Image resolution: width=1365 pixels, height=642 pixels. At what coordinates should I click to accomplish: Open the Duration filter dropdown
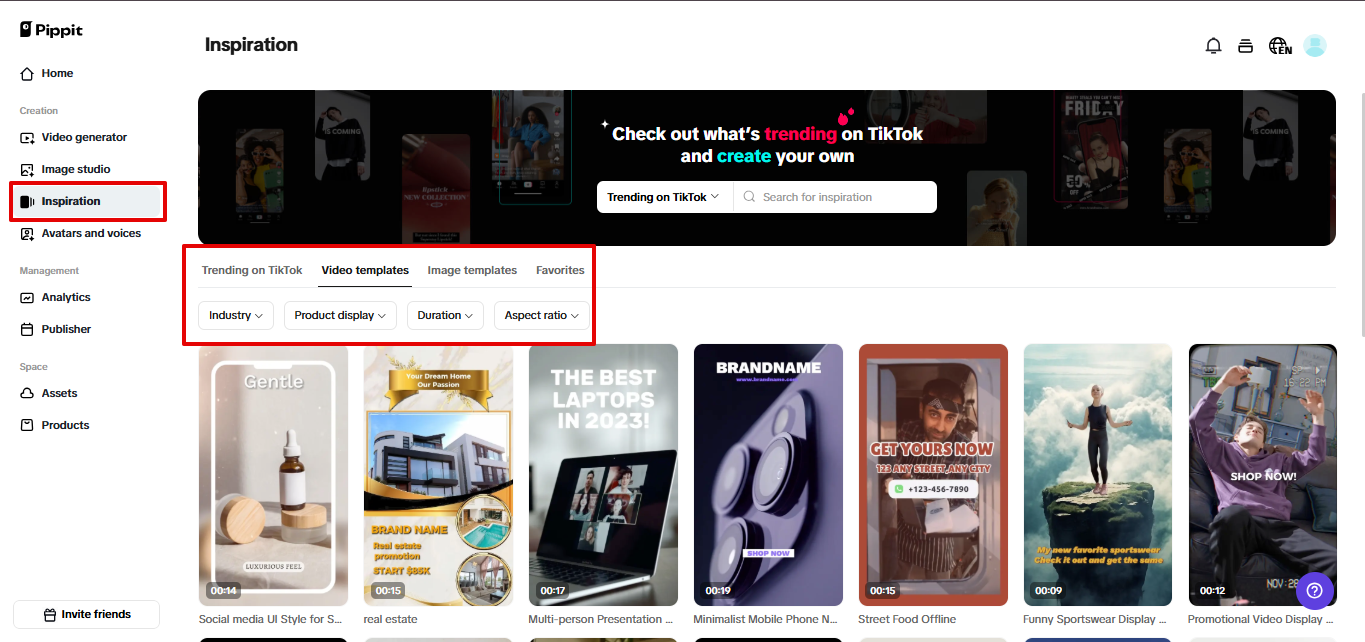445,315
